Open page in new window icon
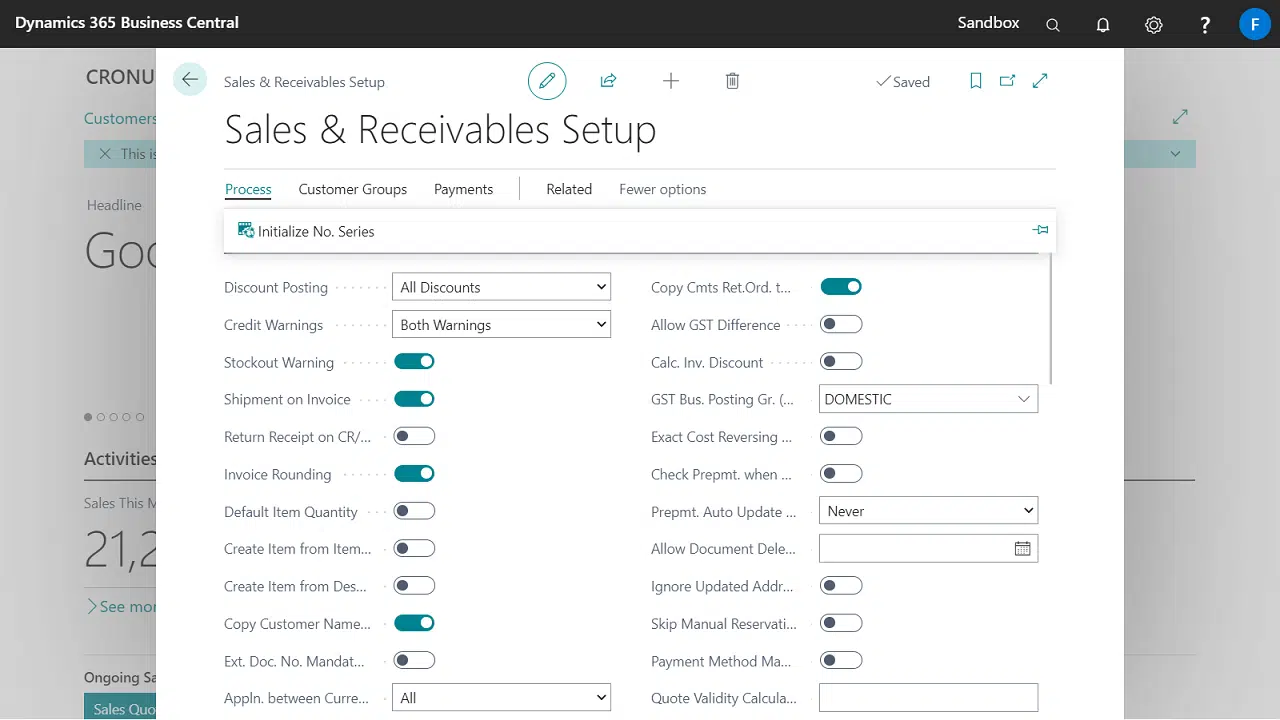 point(1007,81)
